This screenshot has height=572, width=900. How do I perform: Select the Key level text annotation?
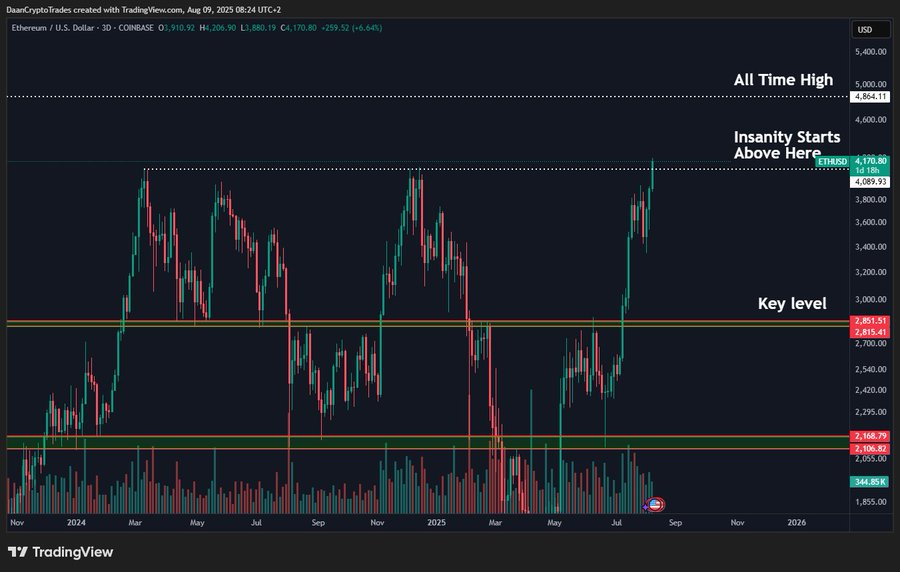[x=792, y=303]
